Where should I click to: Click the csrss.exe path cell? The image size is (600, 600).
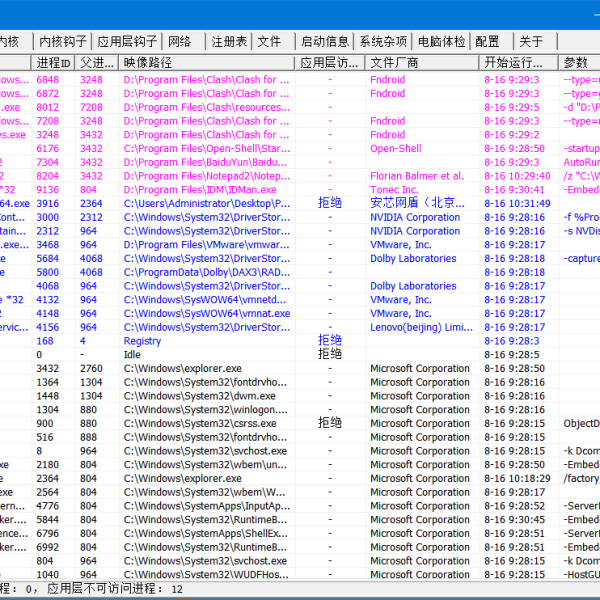pos(200,424)
